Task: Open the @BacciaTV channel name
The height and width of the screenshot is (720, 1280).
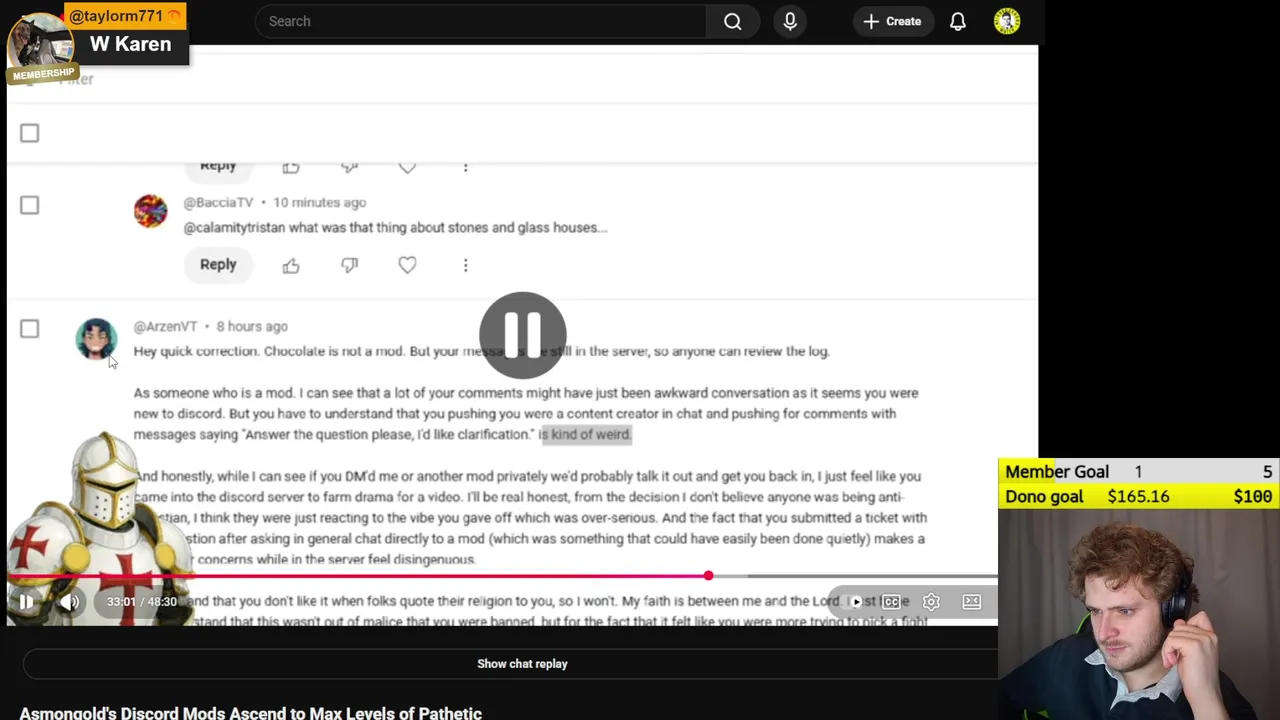Action: (218, 202)
